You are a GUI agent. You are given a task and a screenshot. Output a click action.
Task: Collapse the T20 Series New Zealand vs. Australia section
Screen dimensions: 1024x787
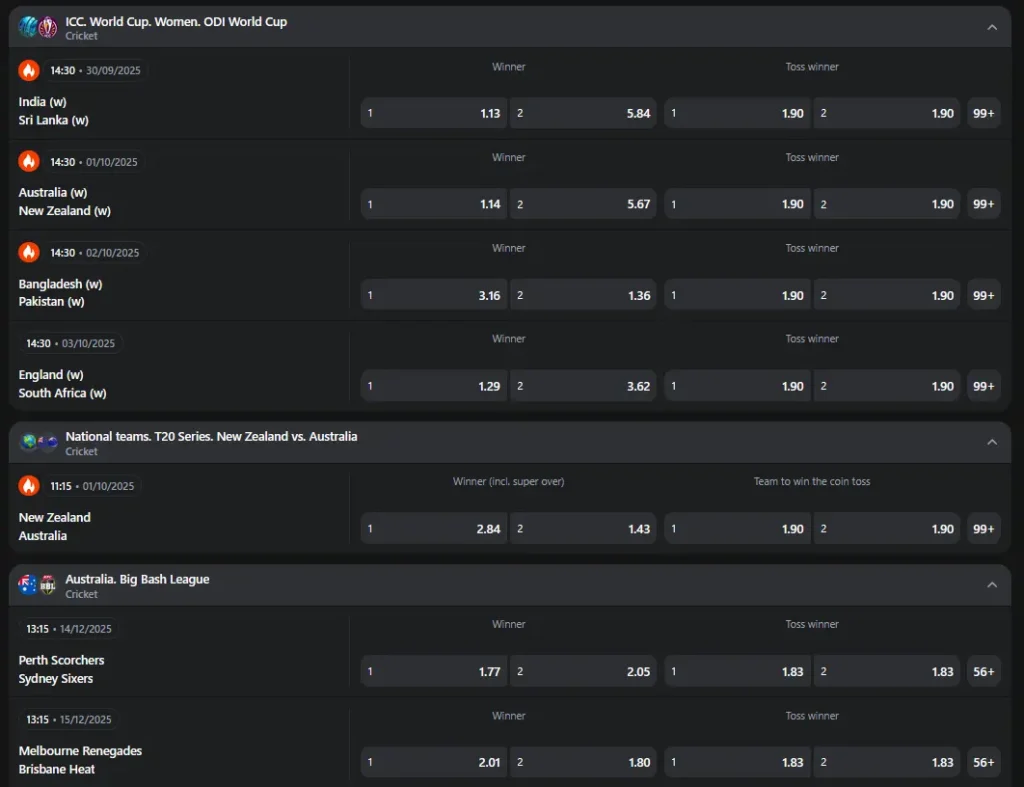tap(991, 442)
